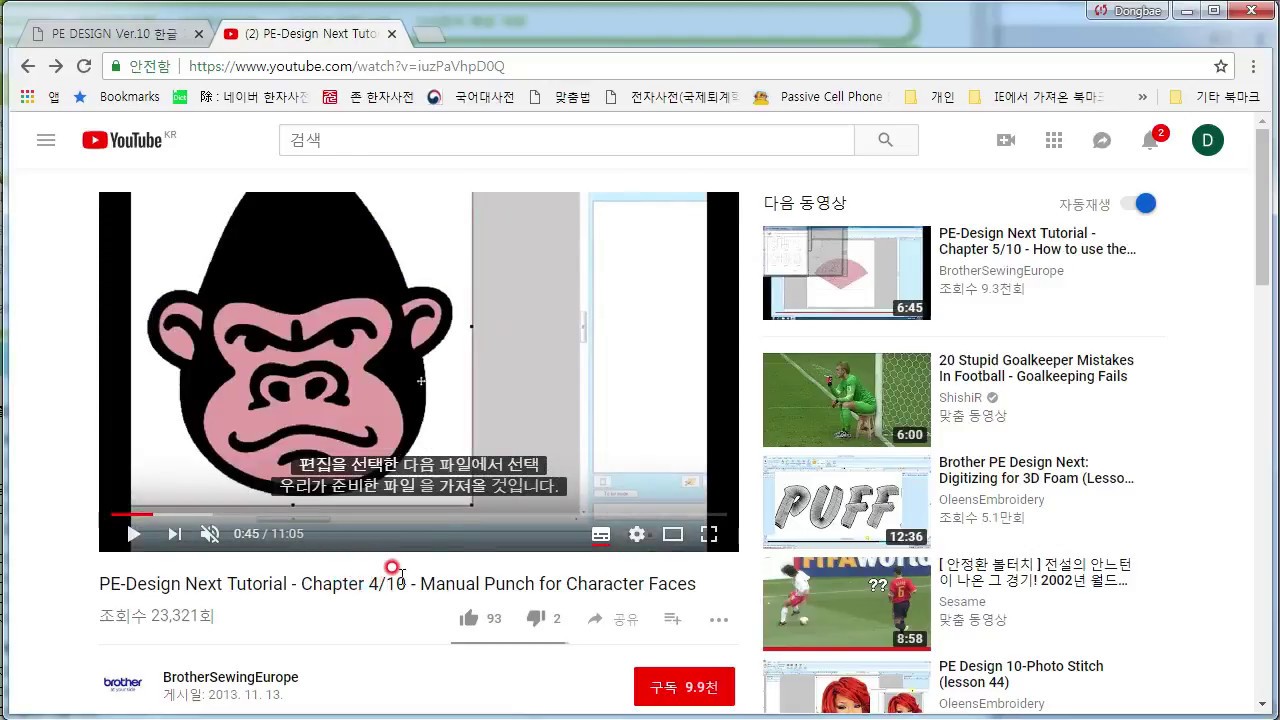Click the Brother channel logo
The height and width of the screenshot is (720, 1280).
(123, 685)
